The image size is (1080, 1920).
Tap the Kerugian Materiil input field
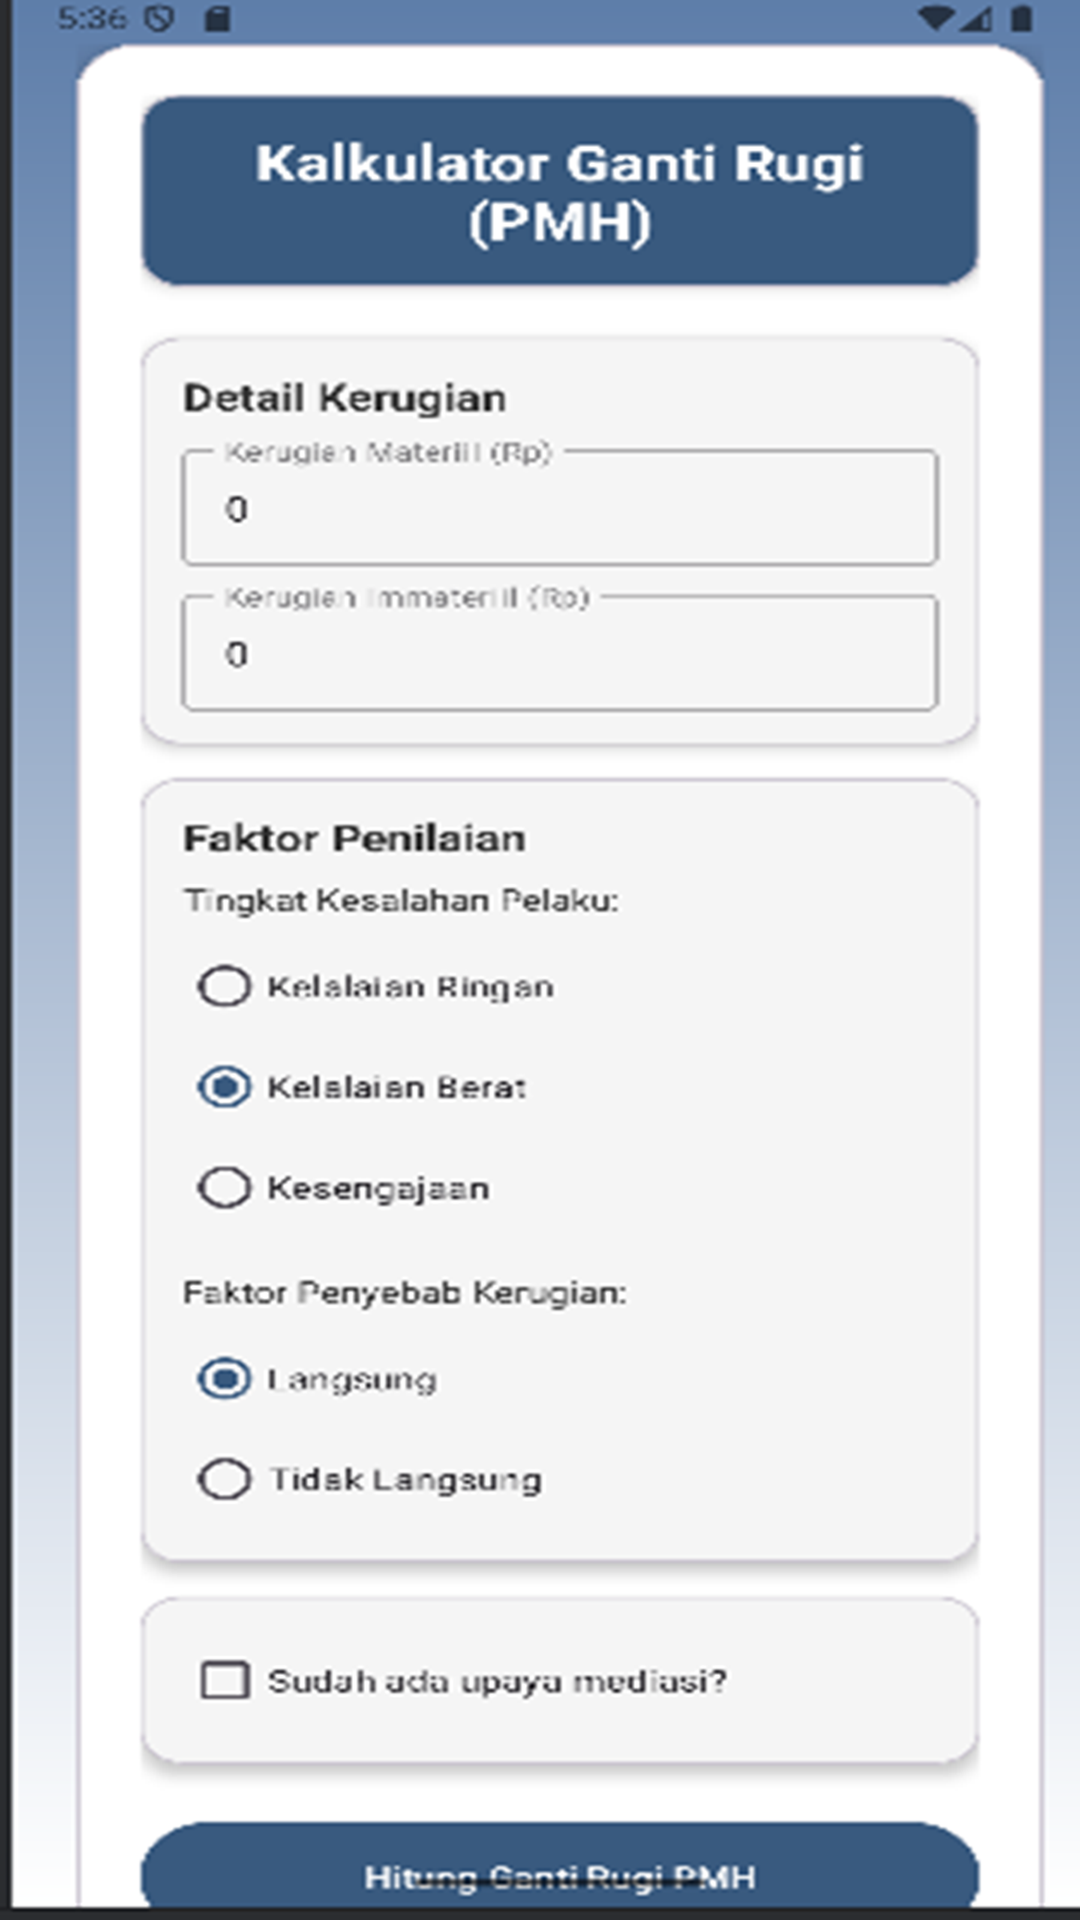click(x=560, y=508)
